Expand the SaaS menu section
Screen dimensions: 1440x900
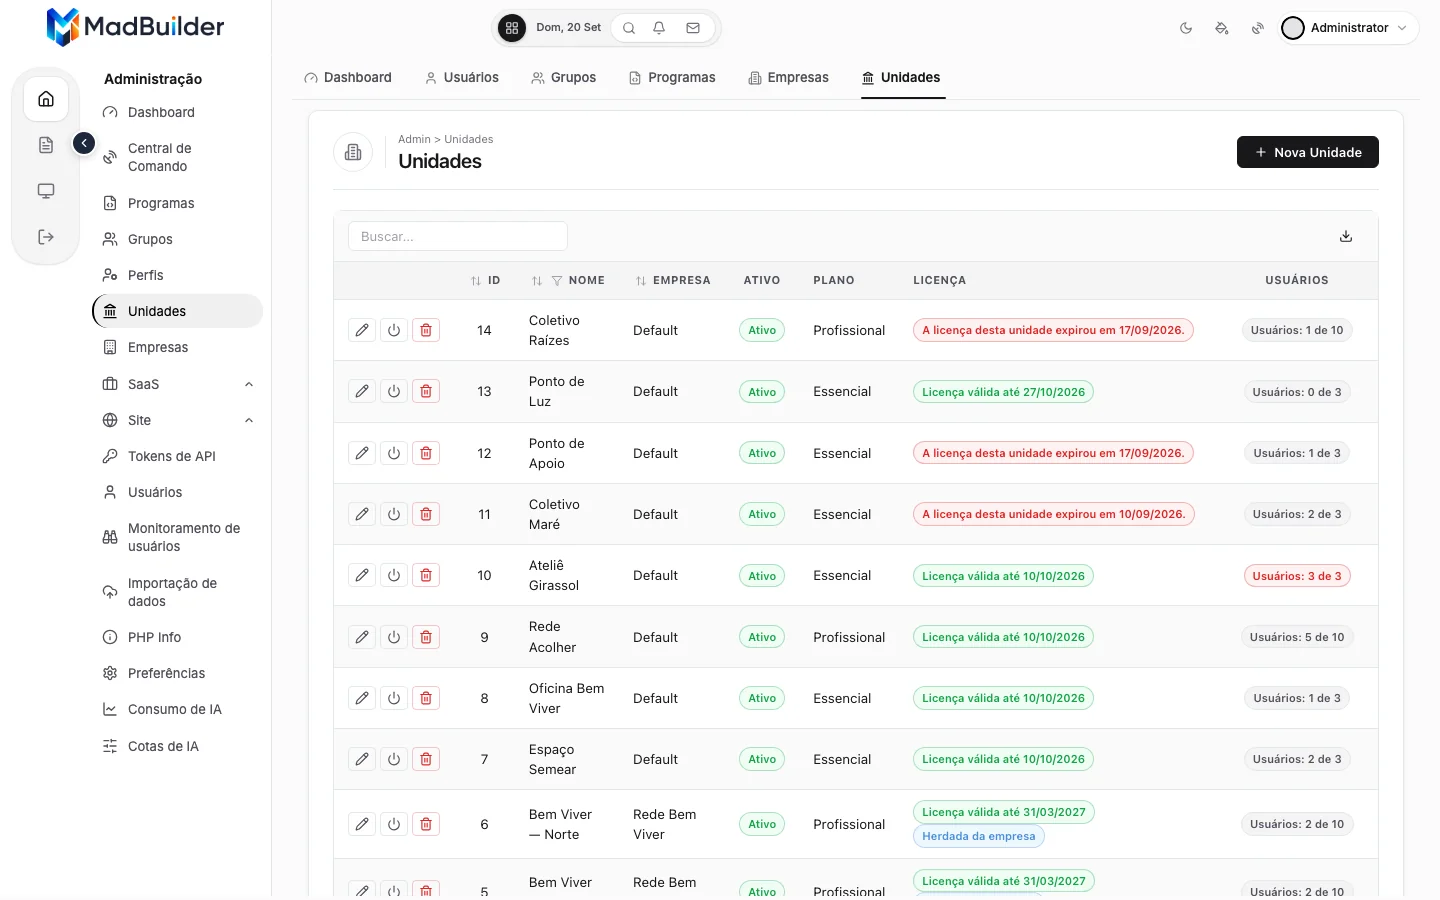coord(249,384)
